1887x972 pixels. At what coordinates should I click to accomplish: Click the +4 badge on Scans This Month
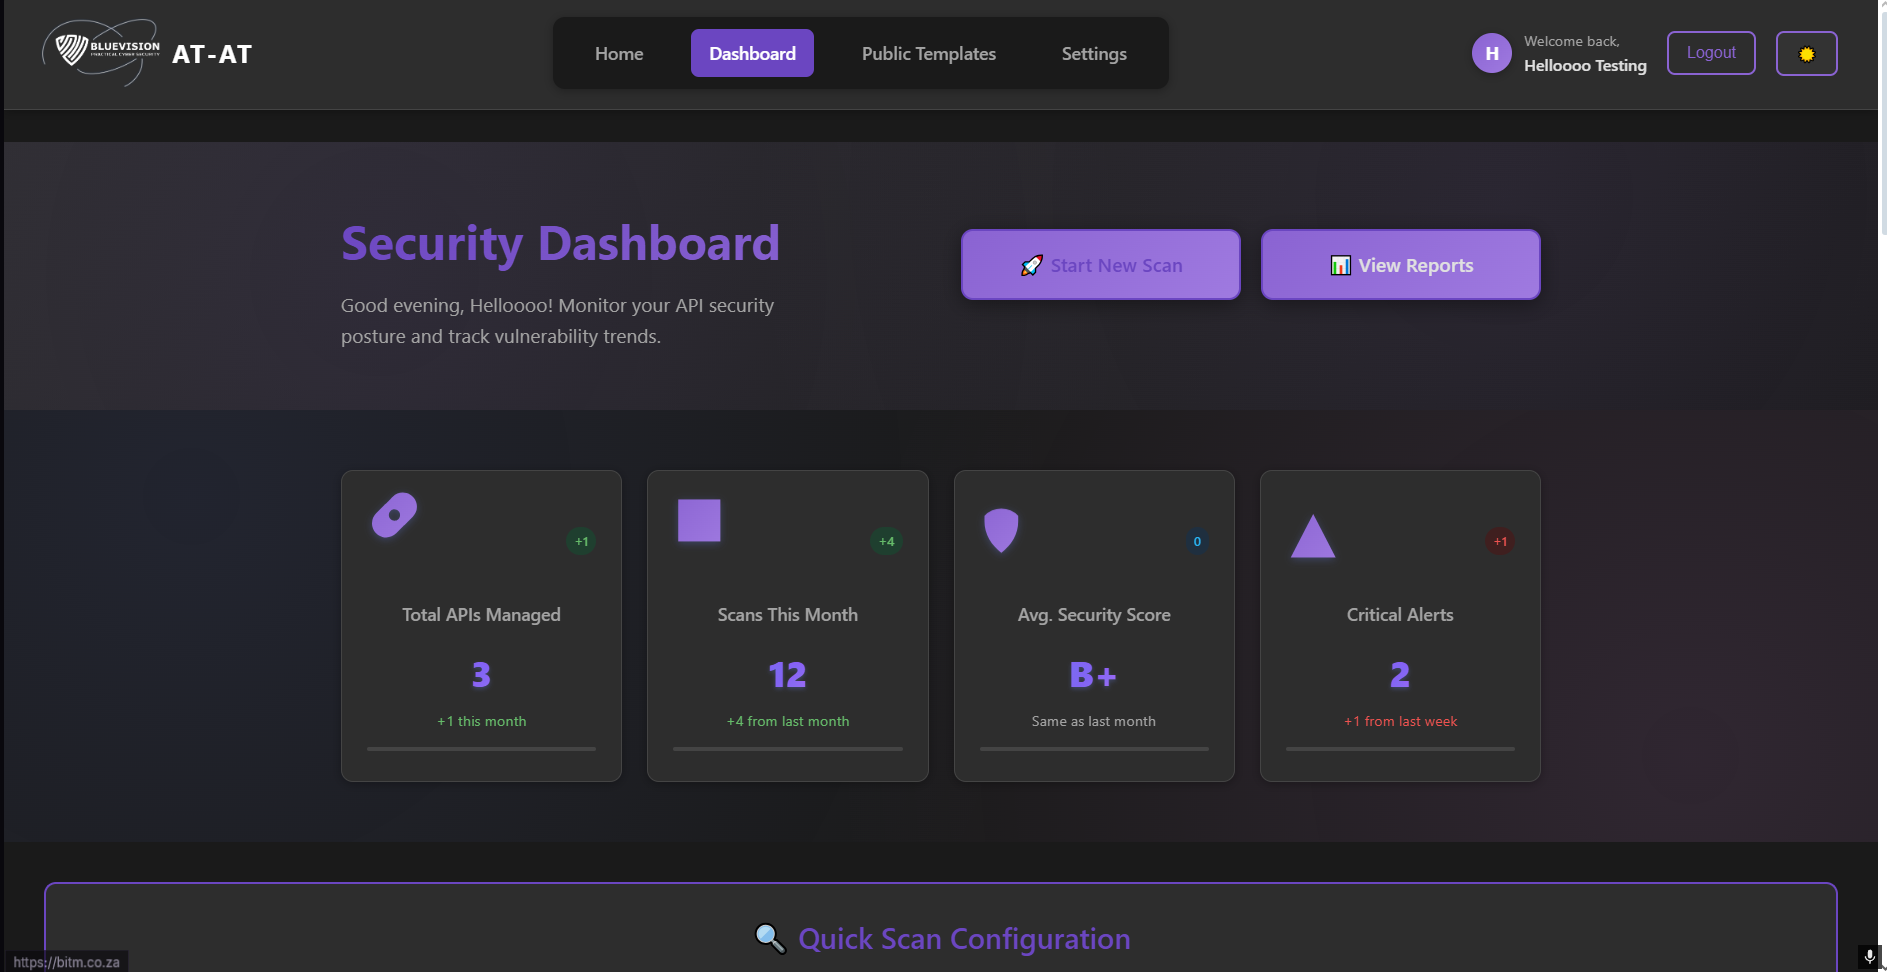point(887,541)
